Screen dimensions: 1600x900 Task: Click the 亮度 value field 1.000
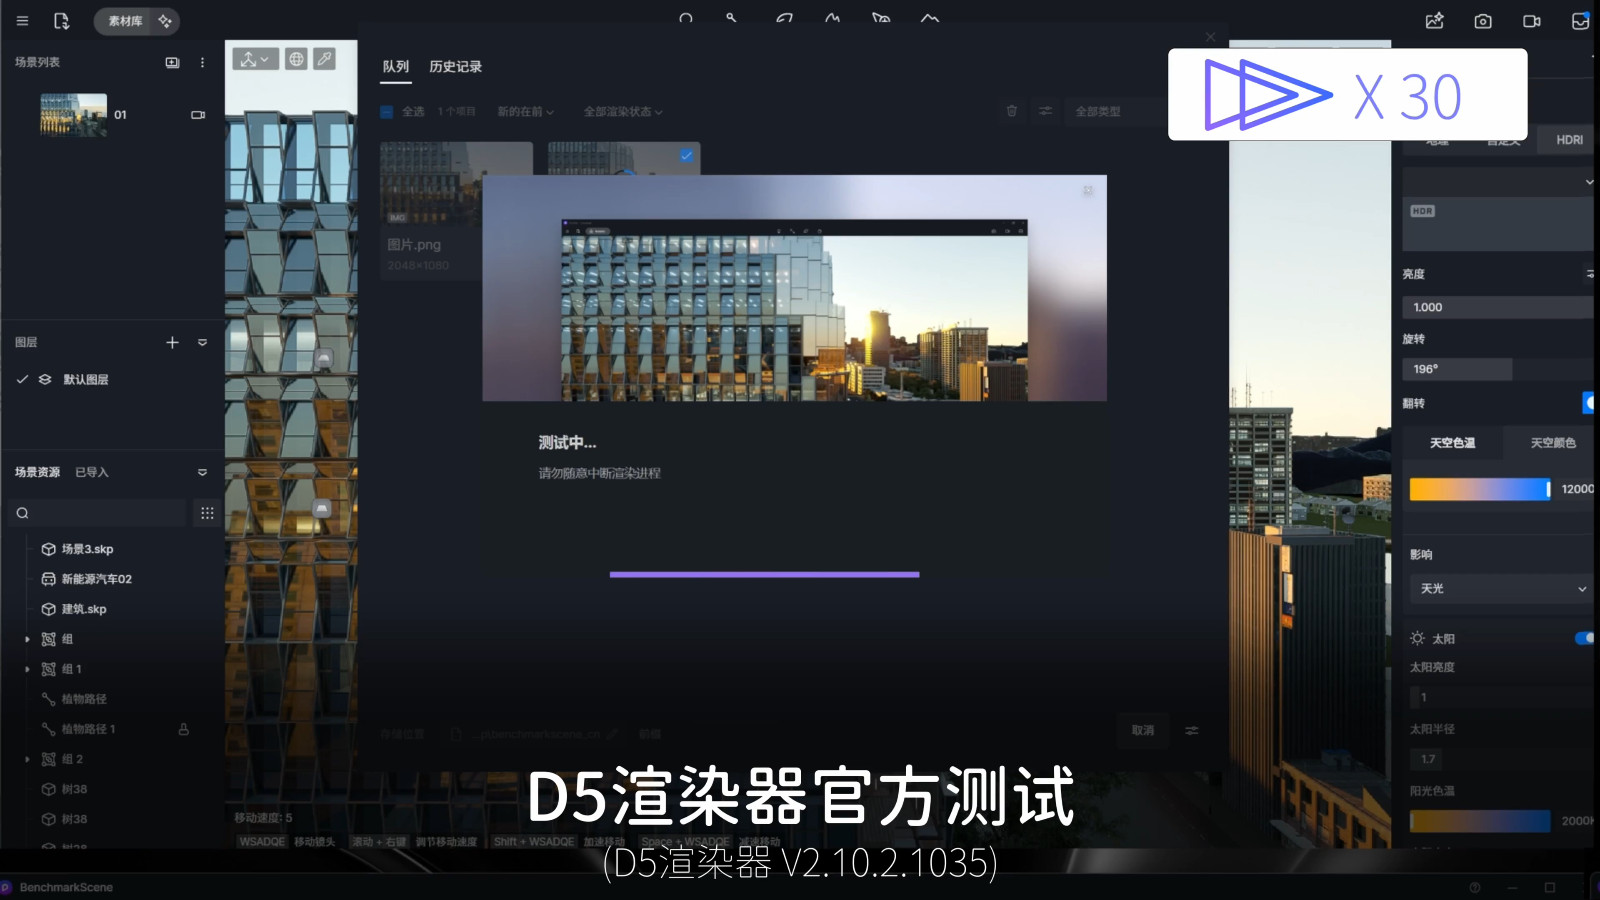pyautogui.click(x=1498, y=307)
